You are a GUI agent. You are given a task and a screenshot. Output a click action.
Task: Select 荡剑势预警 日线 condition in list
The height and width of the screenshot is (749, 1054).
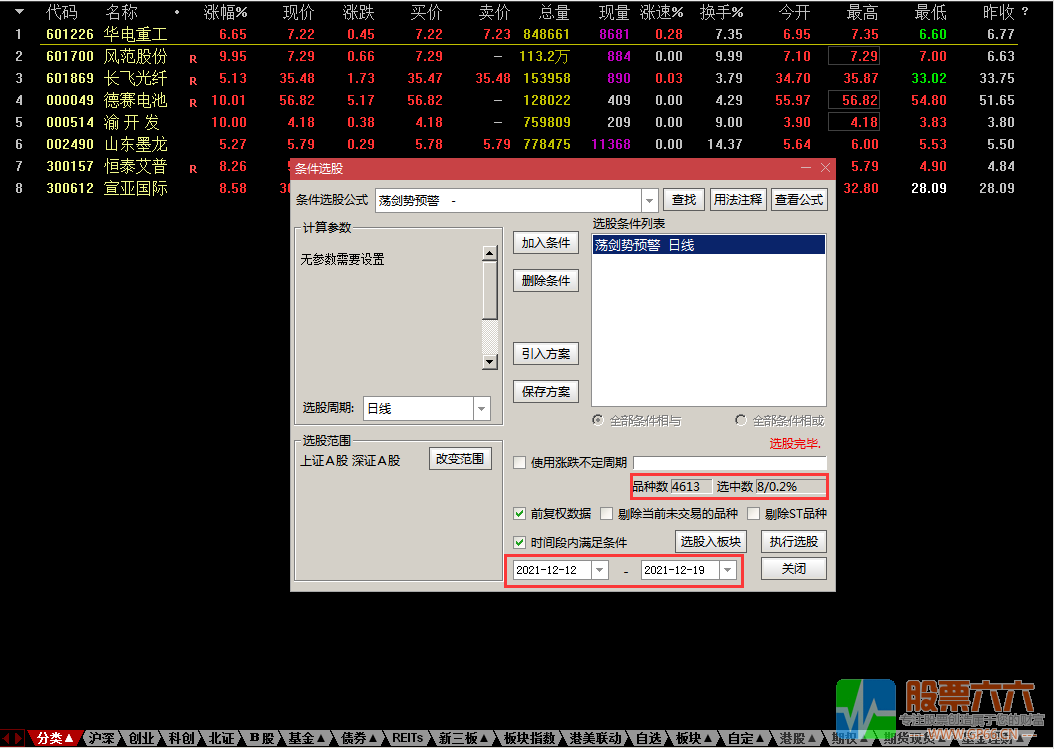pyautogui.click(x=708, y=245)
